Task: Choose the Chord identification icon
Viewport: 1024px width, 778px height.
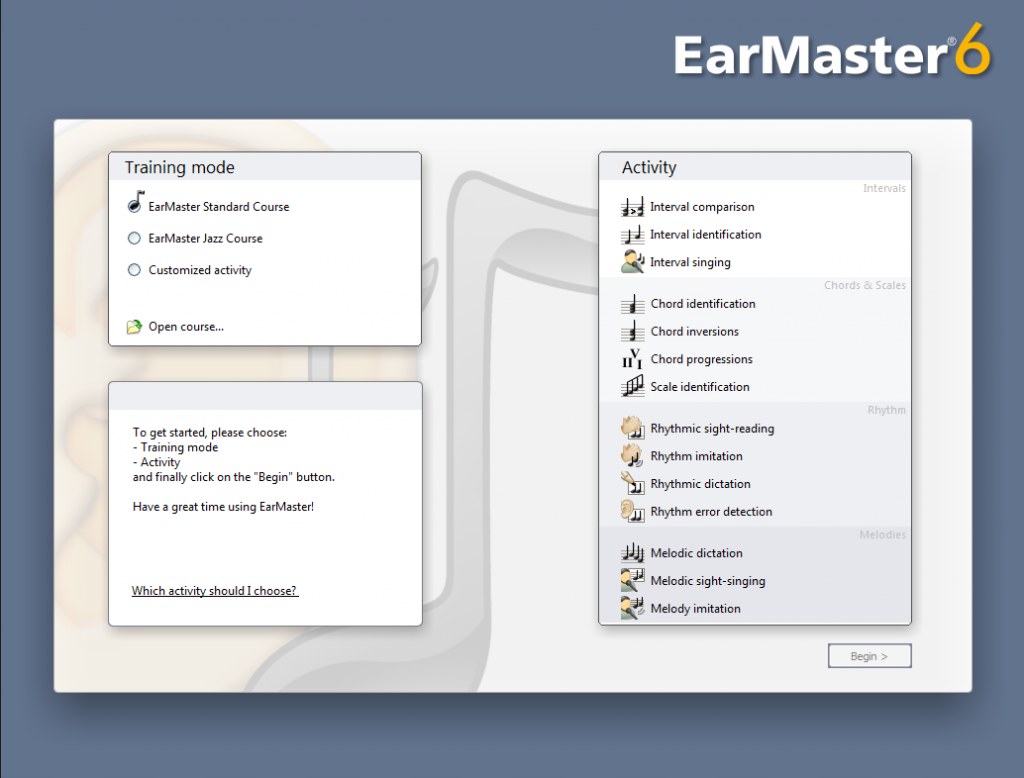Action: pyautogui.click(x=632, y=304)
